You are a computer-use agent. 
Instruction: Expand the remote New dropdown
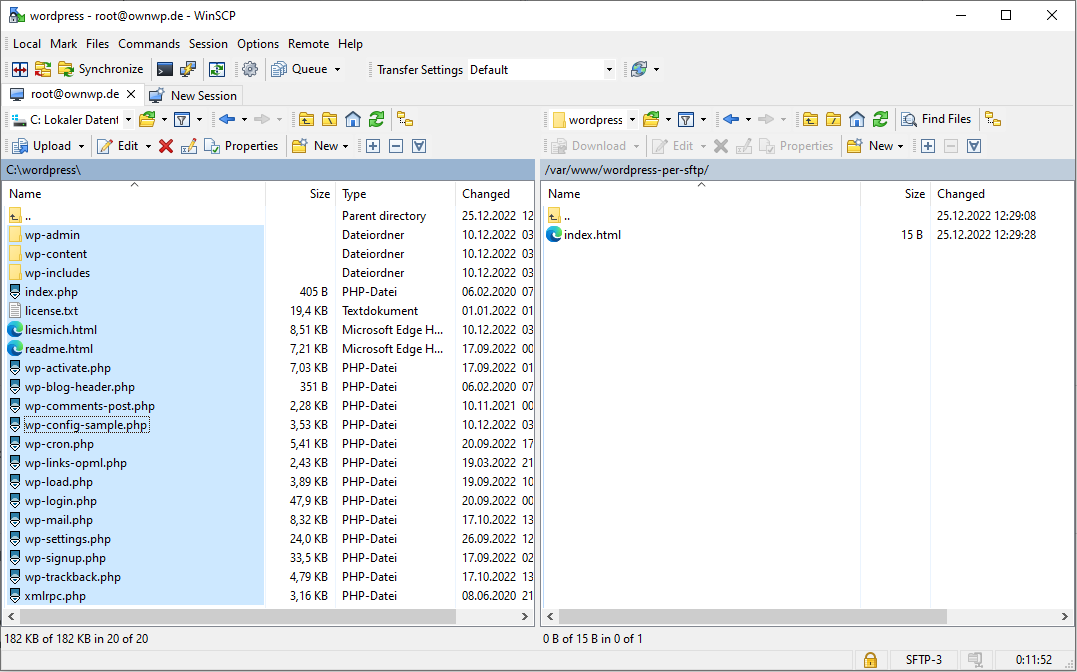[x=900, y=146]
